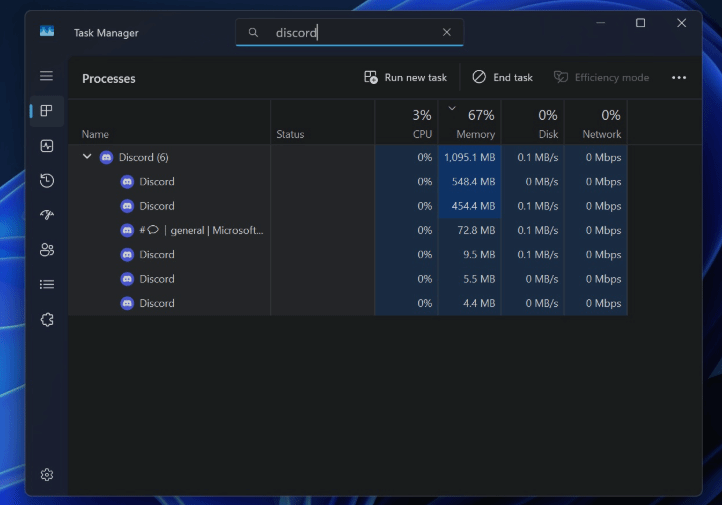
Task: Collapse the Discord (6) group
Action: [x=87, y=157]
